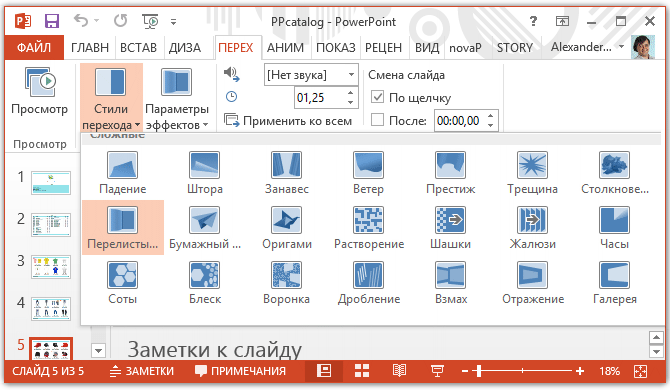Open the Стили перехода gallery dropdown
This screenshot has width=670, height=390.
tap(111, 97)
